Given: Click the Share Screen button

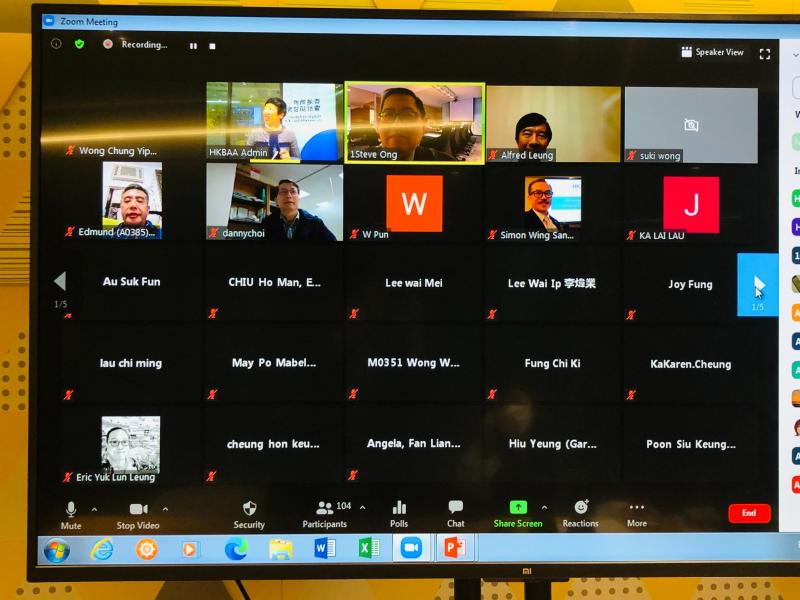Looking at the screenshot, I should (518, 513).
